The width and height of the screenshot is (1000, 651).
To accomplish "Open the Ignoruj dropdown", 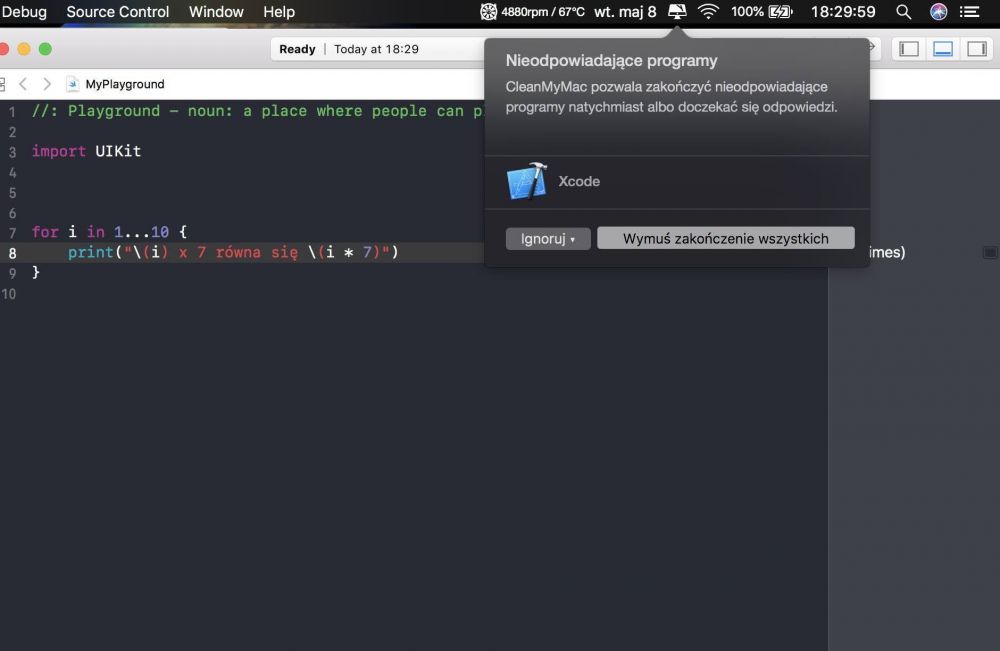I will pos(548,238).
